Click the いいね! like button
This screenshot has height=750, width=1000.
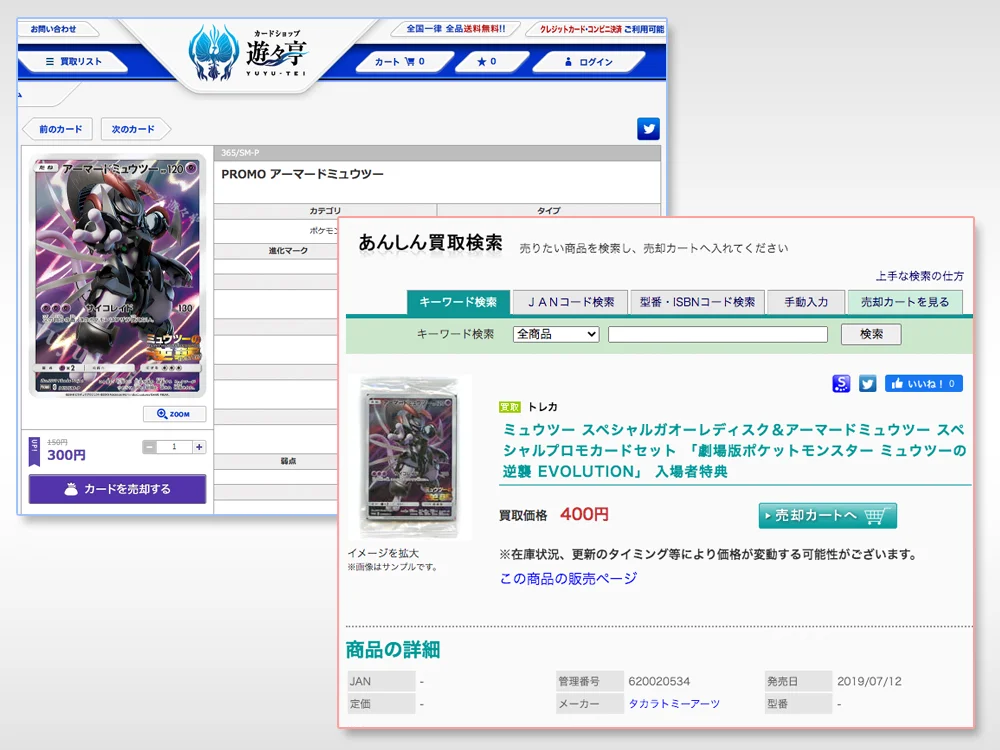click(923, 383)
